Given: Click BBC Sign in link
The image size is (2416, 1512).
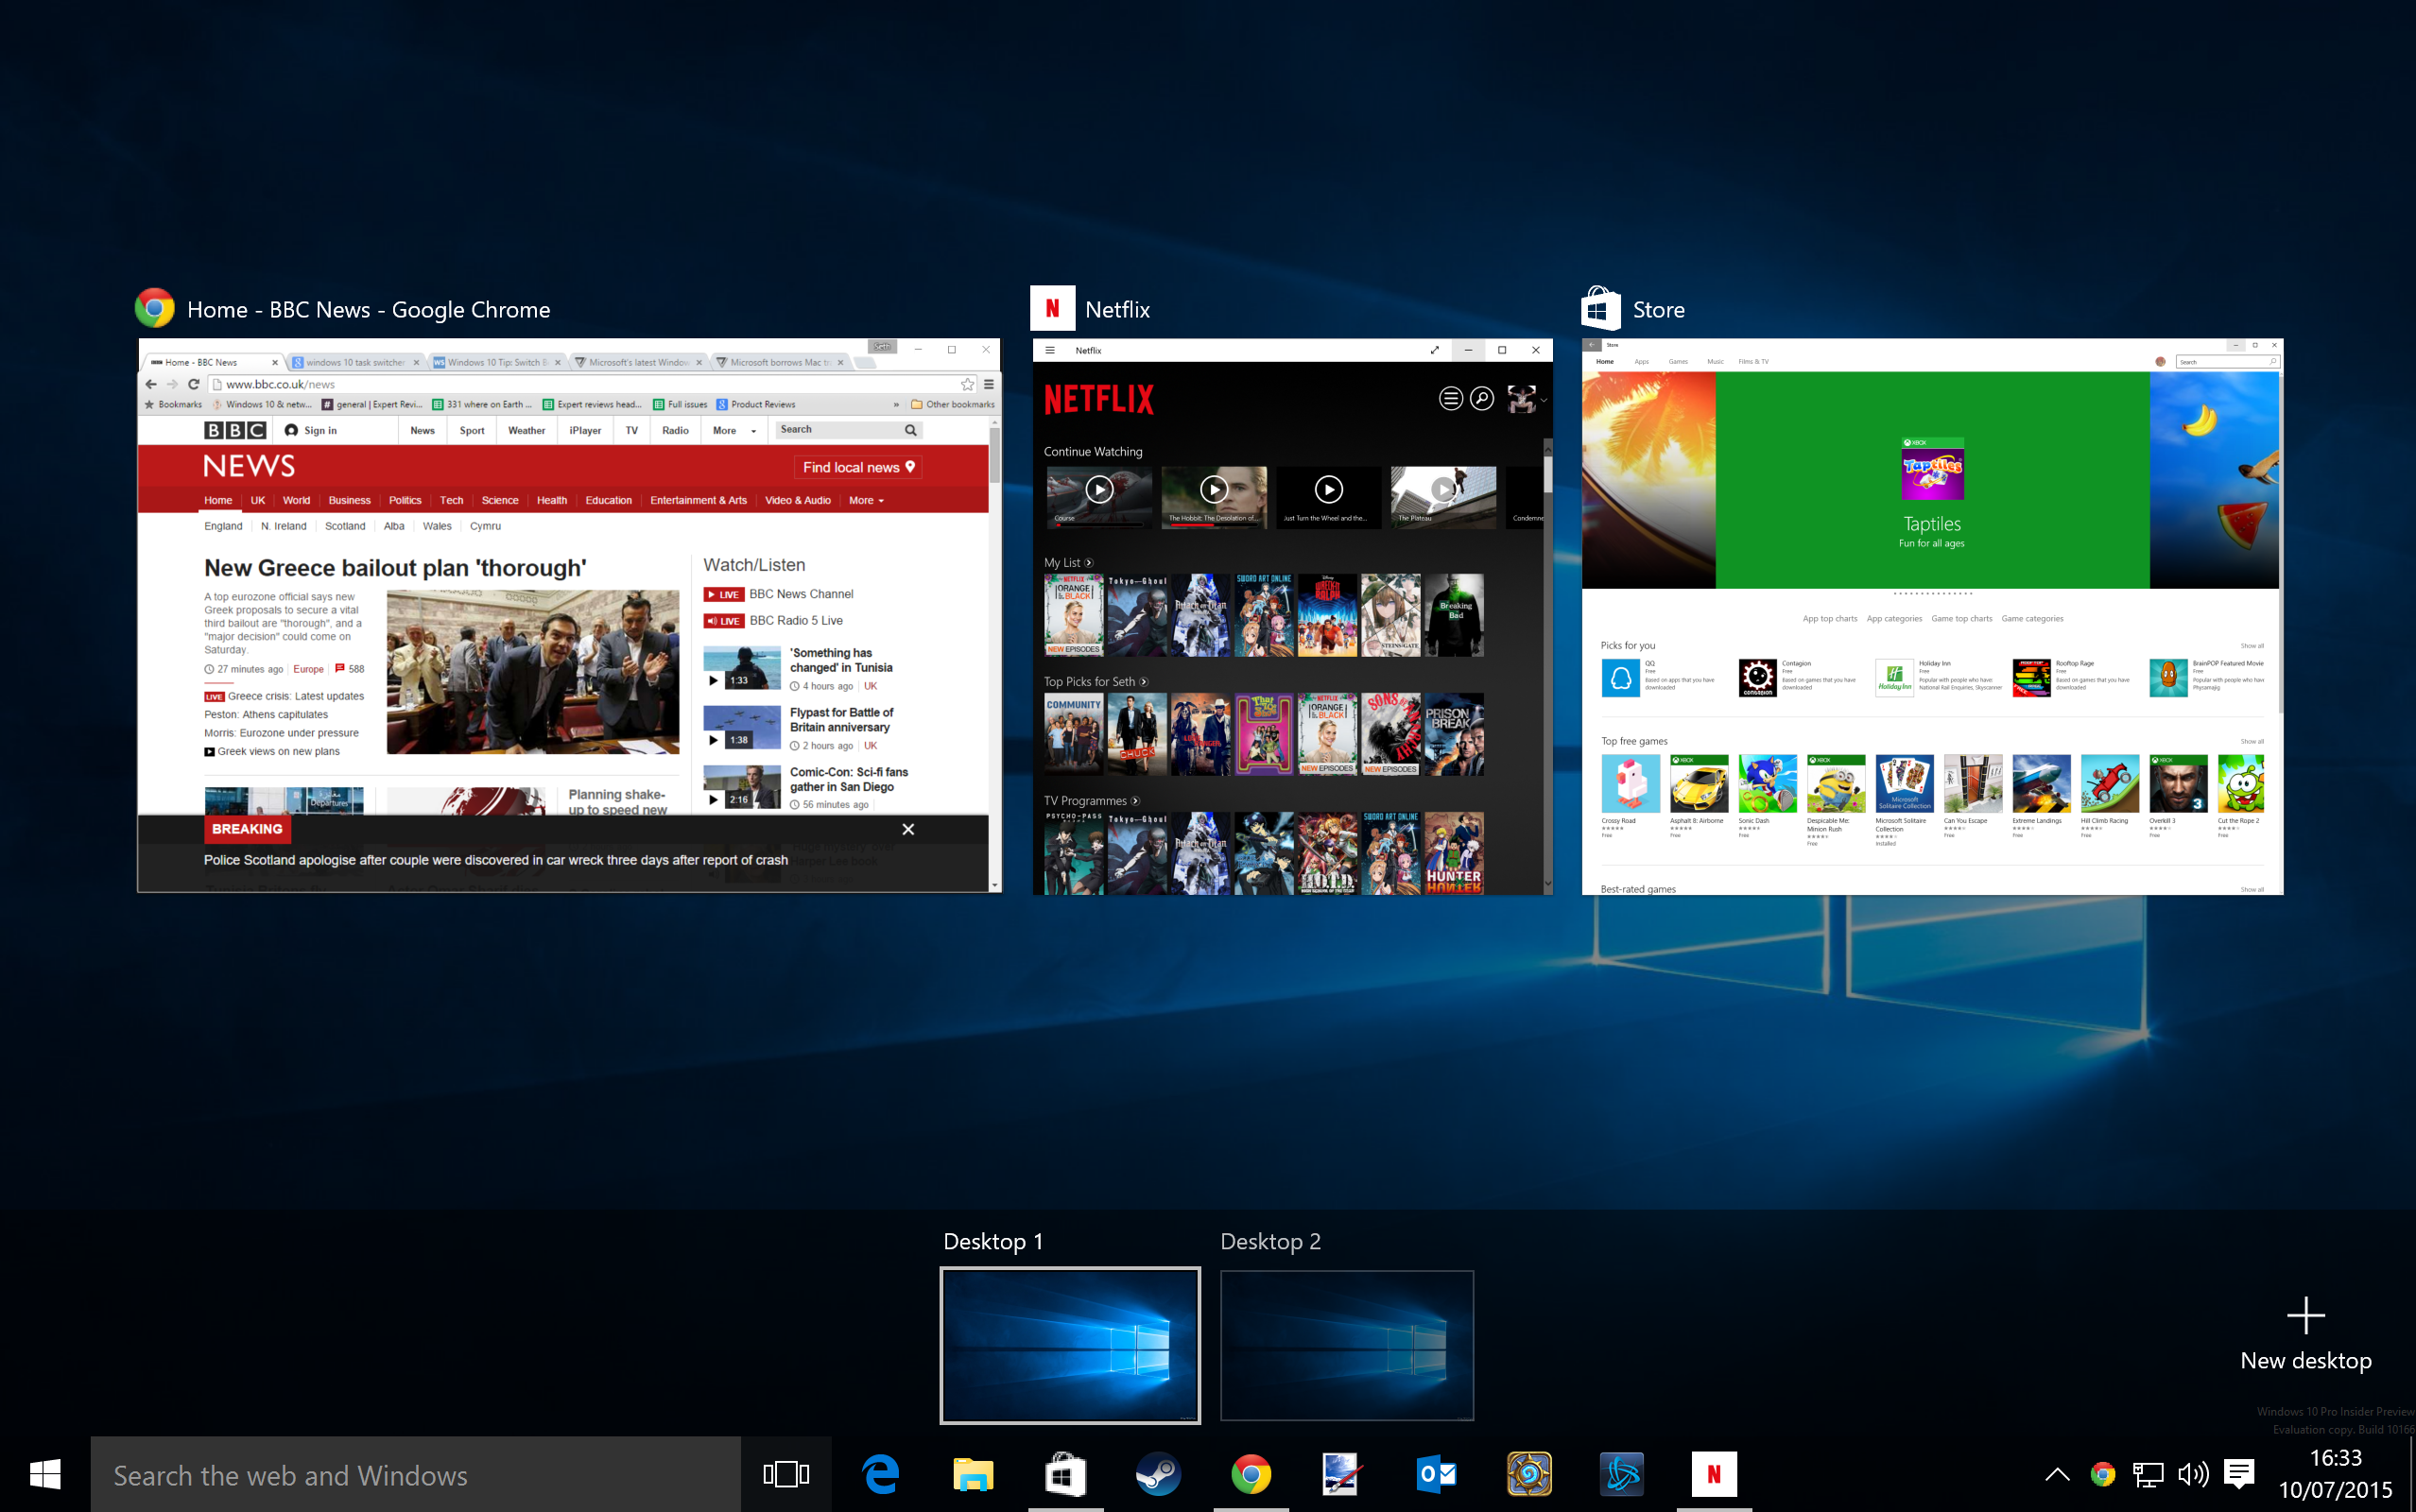Looking at the screenshot, I should [x=311, y=430].
